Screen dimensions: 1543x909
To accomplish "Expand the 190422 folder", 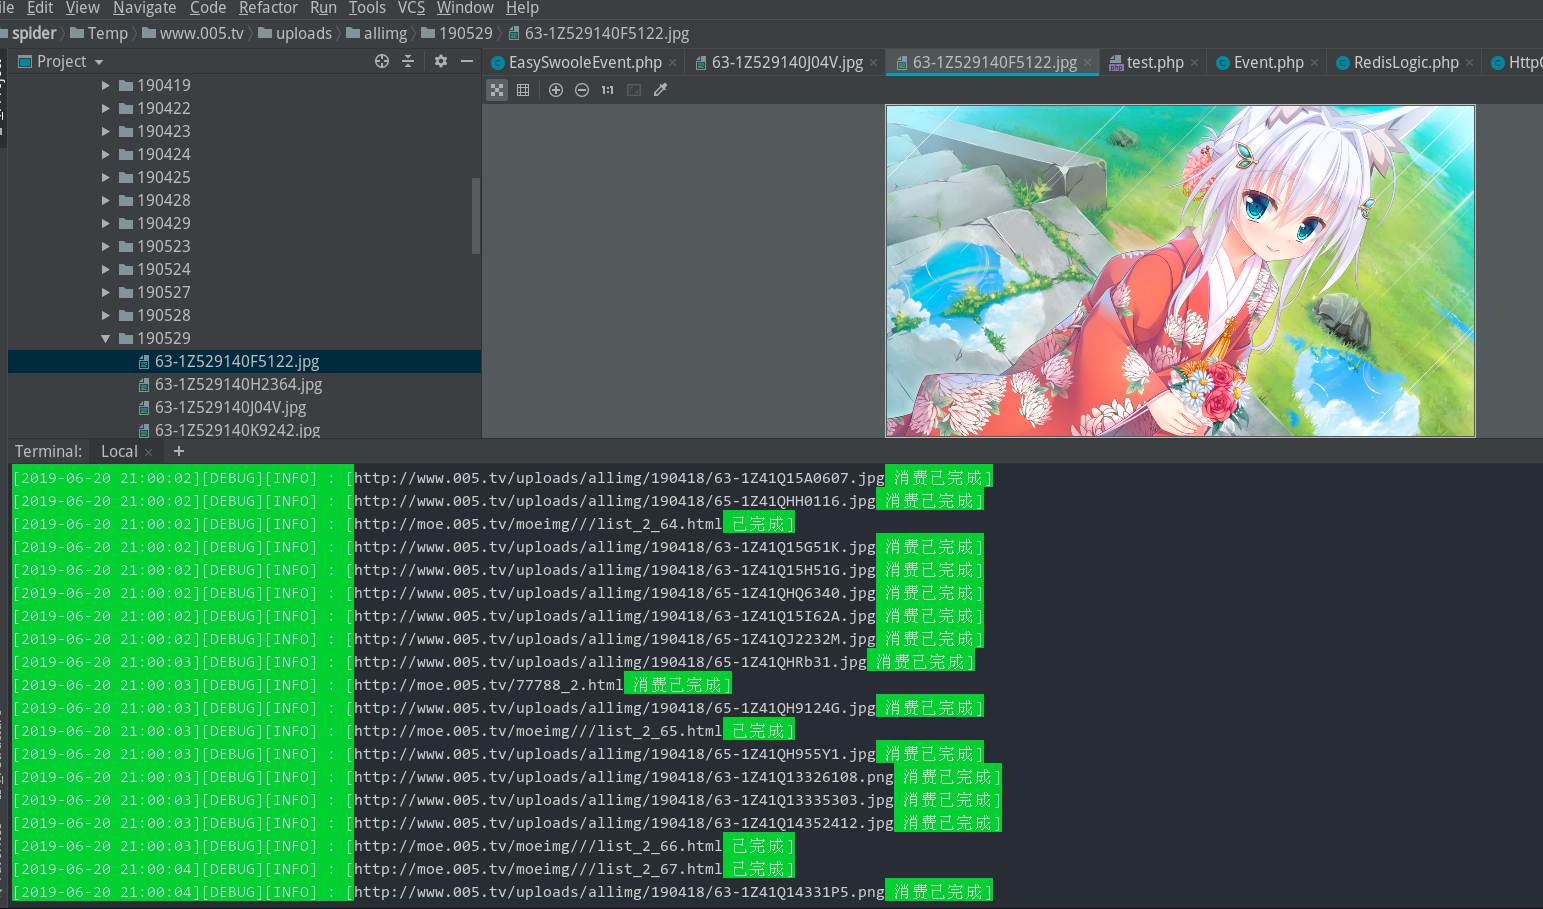I will coord(106,109).
